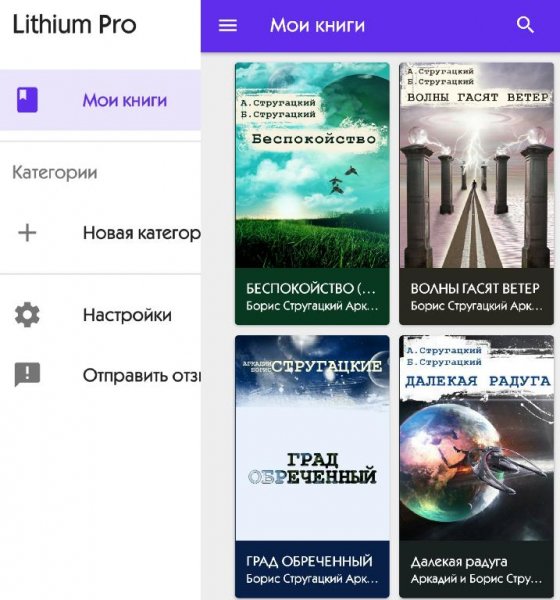Tap the search magnifier icon
The height and width of the screenshot is (600, 560).
point(525,26)
